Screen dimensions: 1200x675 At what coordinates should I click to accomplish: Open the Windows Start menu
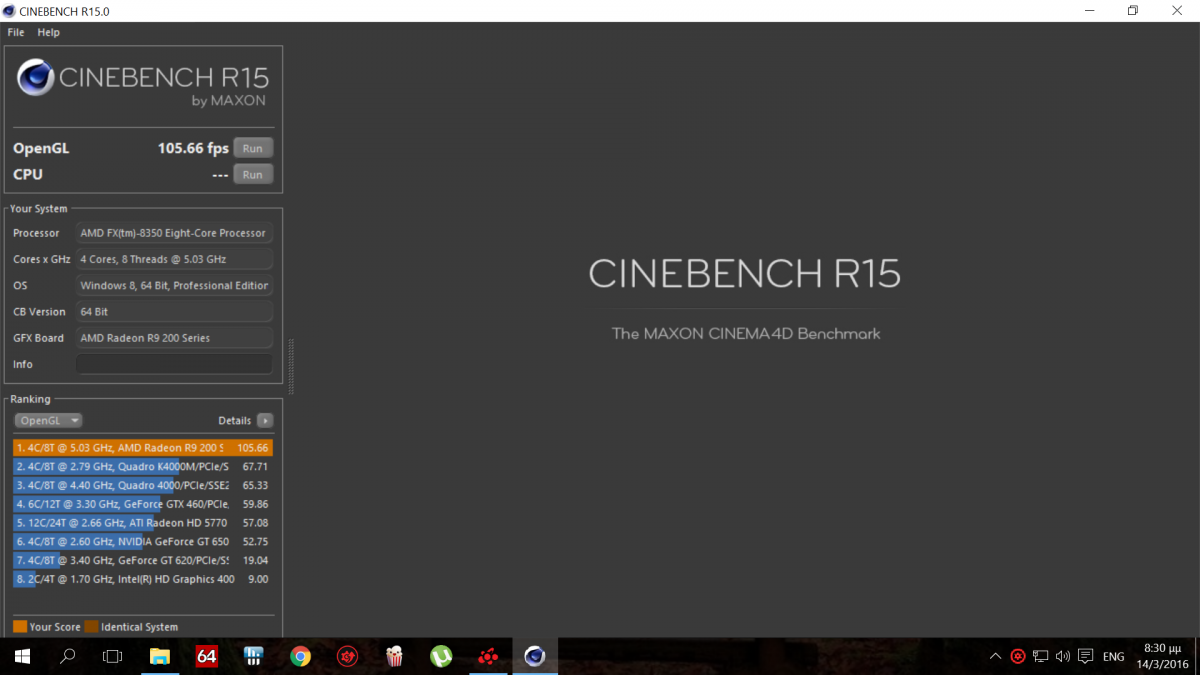(22, 657)
